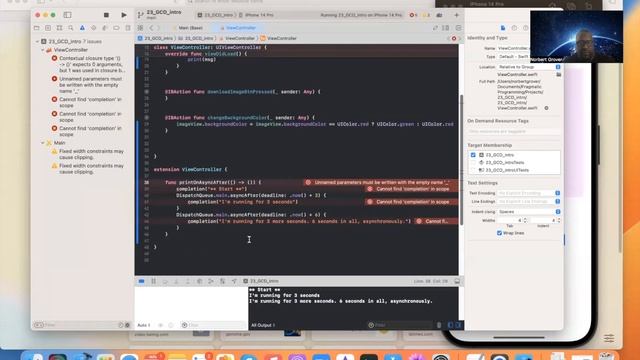The image size is (640, 360).
Task: Toggle 23_GCD_intro target membership checkbox
Action: tap(473, 155)
